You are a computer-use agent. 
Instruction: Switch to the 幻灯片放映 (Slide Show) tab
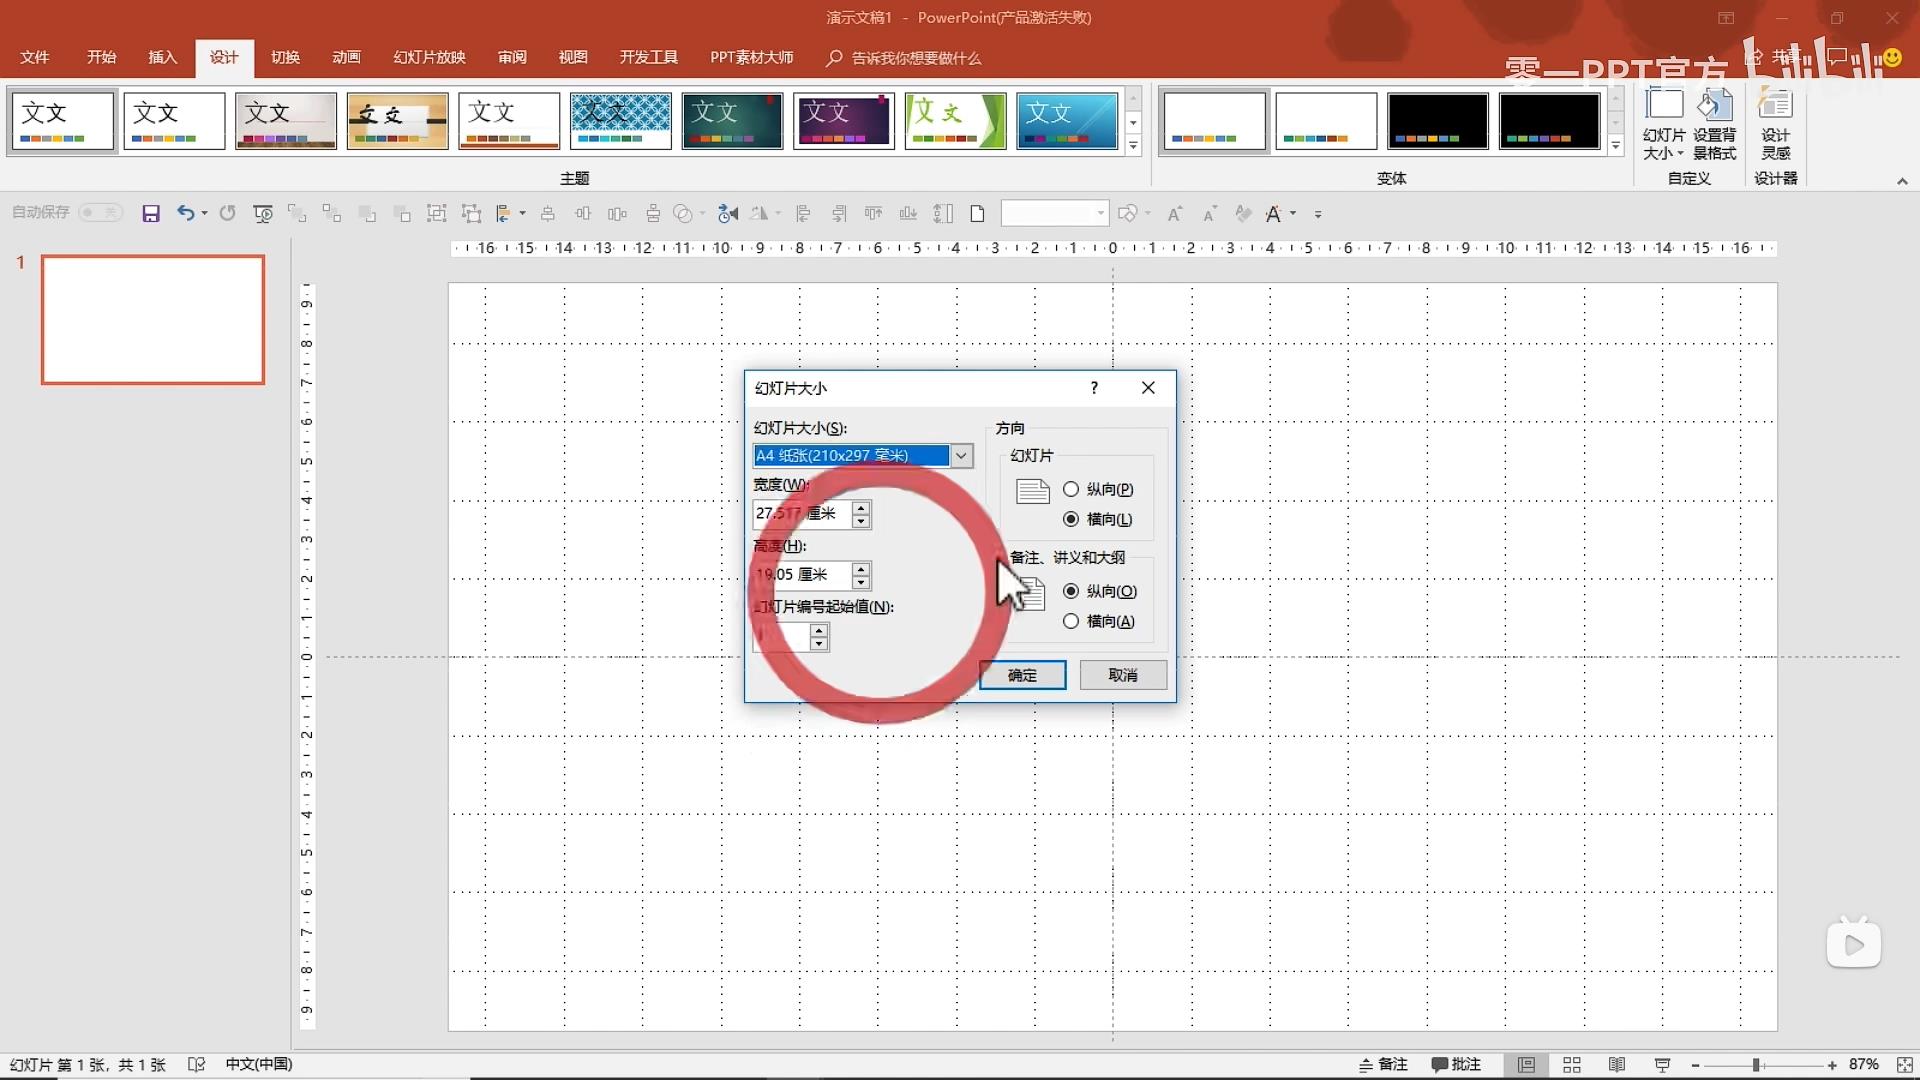(x=429, y=57)
